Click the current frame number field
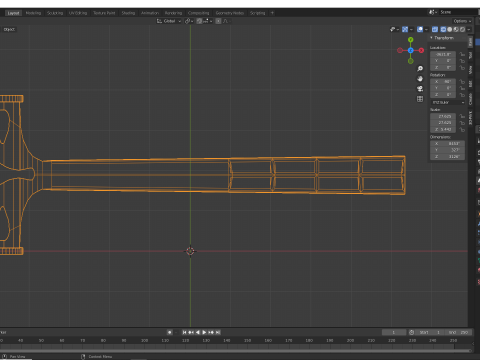The height and width of the screenshot is (360, 480). 394,332
